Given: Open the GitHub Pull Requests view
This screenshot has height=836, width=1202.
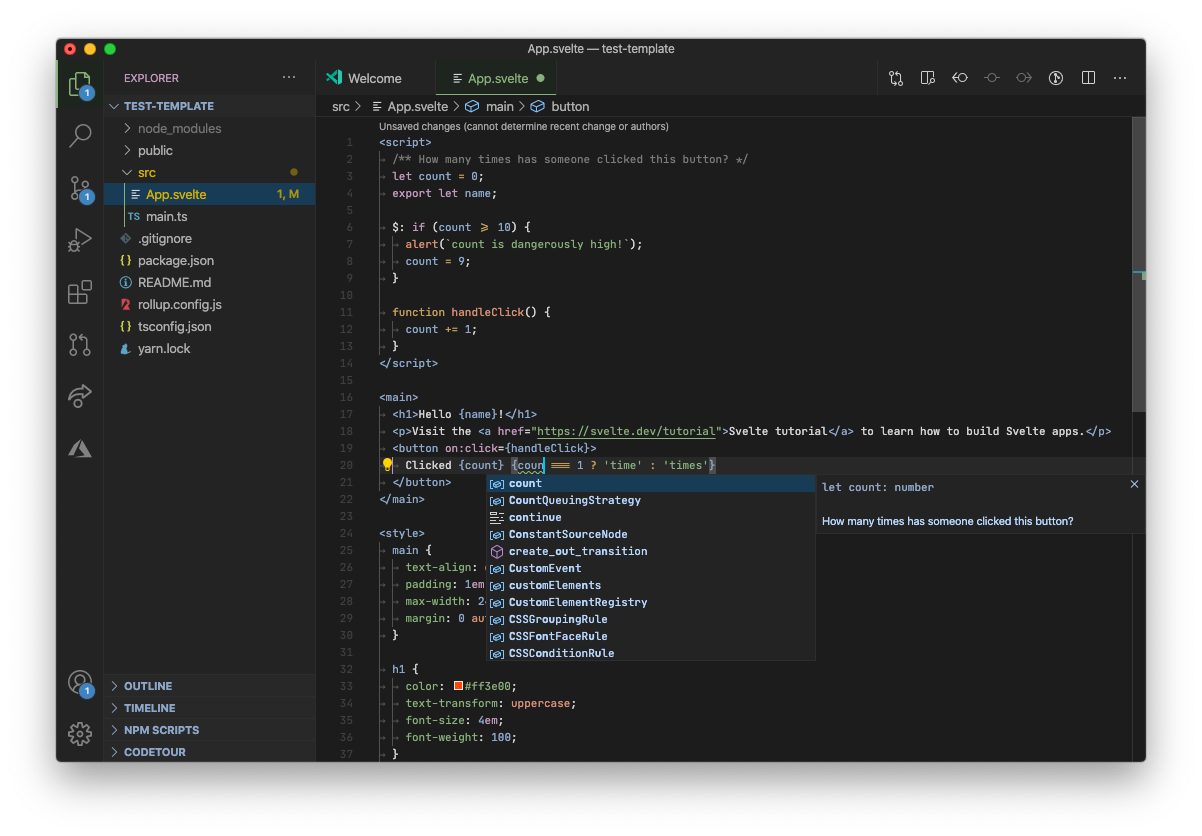Looking at the screenshot, I should point(80,344).
